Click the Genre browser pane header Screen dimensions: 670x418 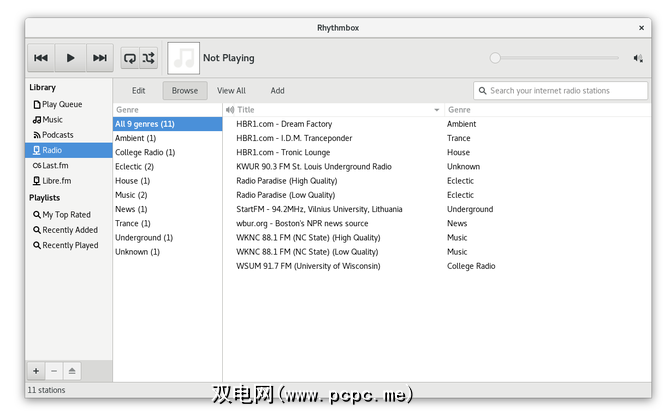(168, 110)
